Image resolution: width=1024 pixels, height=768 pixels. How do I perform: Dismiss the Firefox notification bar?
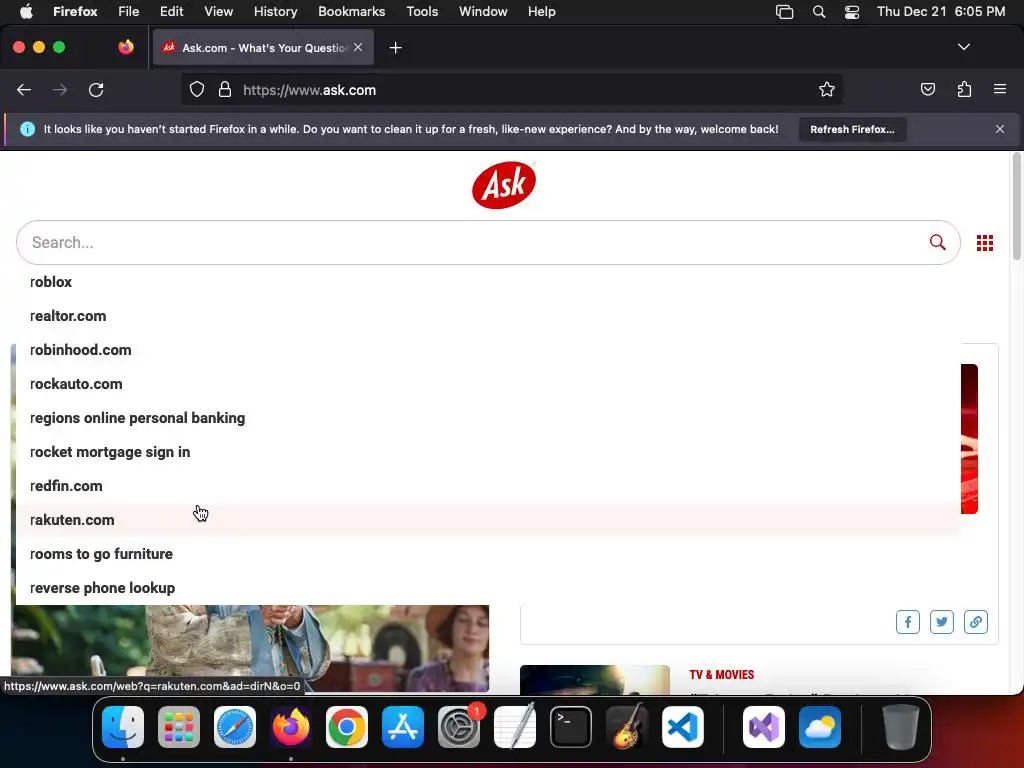pyautogui.click(x=999, y=129)
